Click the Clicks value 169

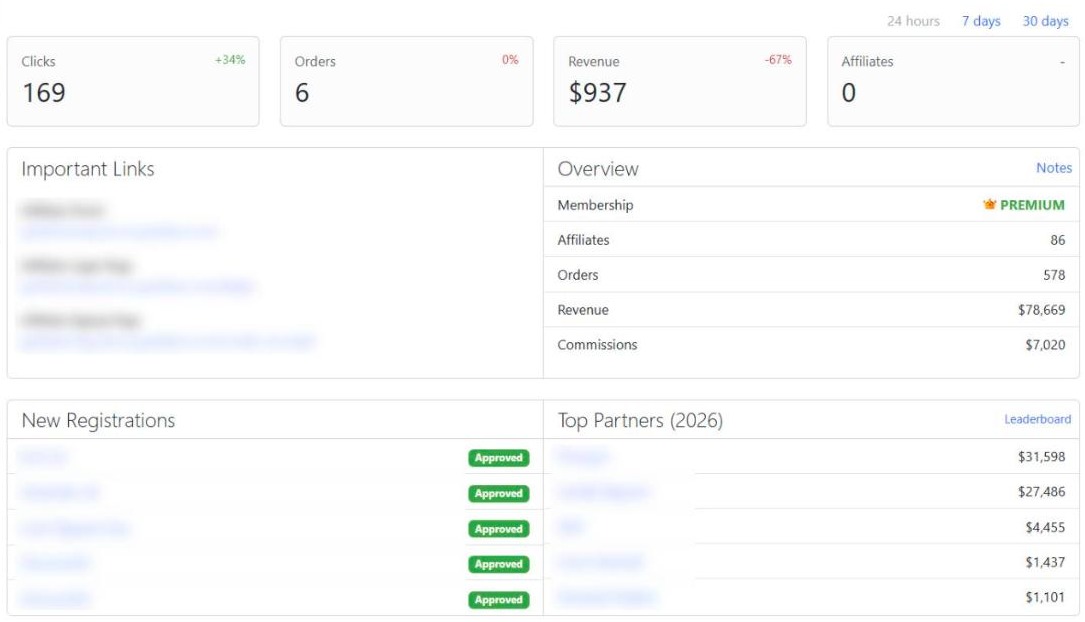pos(44,93)
